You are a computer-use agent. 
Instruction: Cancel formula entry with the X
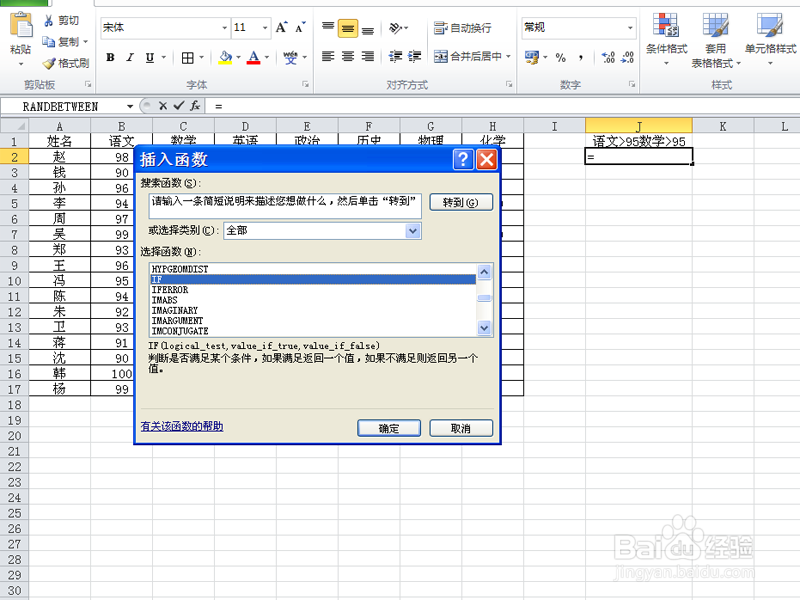(x=163, y=106)
